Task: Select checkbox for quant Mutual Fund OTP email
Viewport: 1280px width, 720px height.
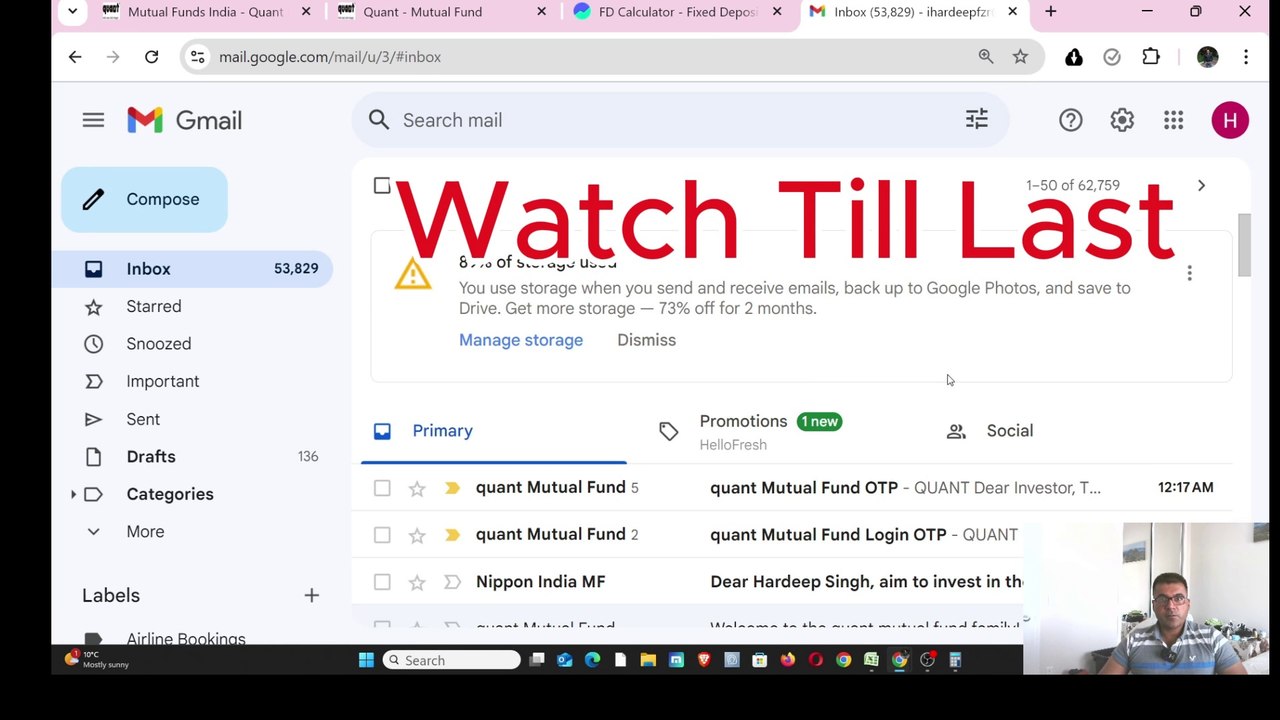Action: 382,488
